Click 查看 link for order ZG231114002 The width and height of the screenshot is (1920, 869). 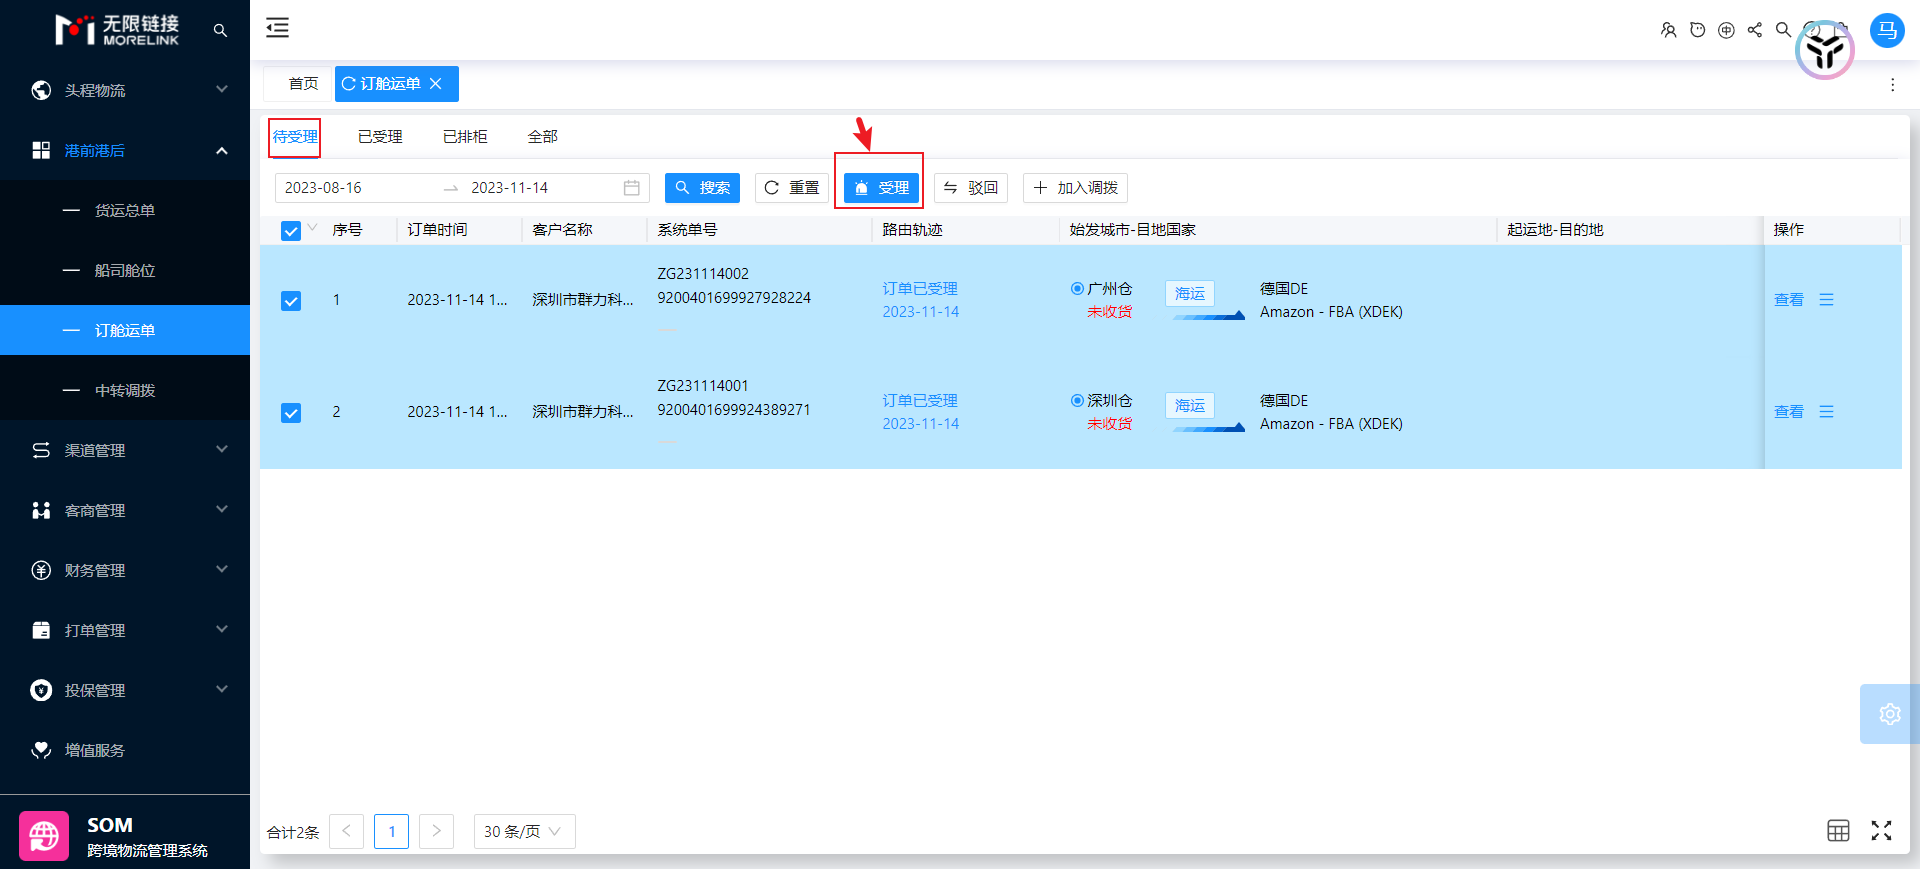point(1788,300)
